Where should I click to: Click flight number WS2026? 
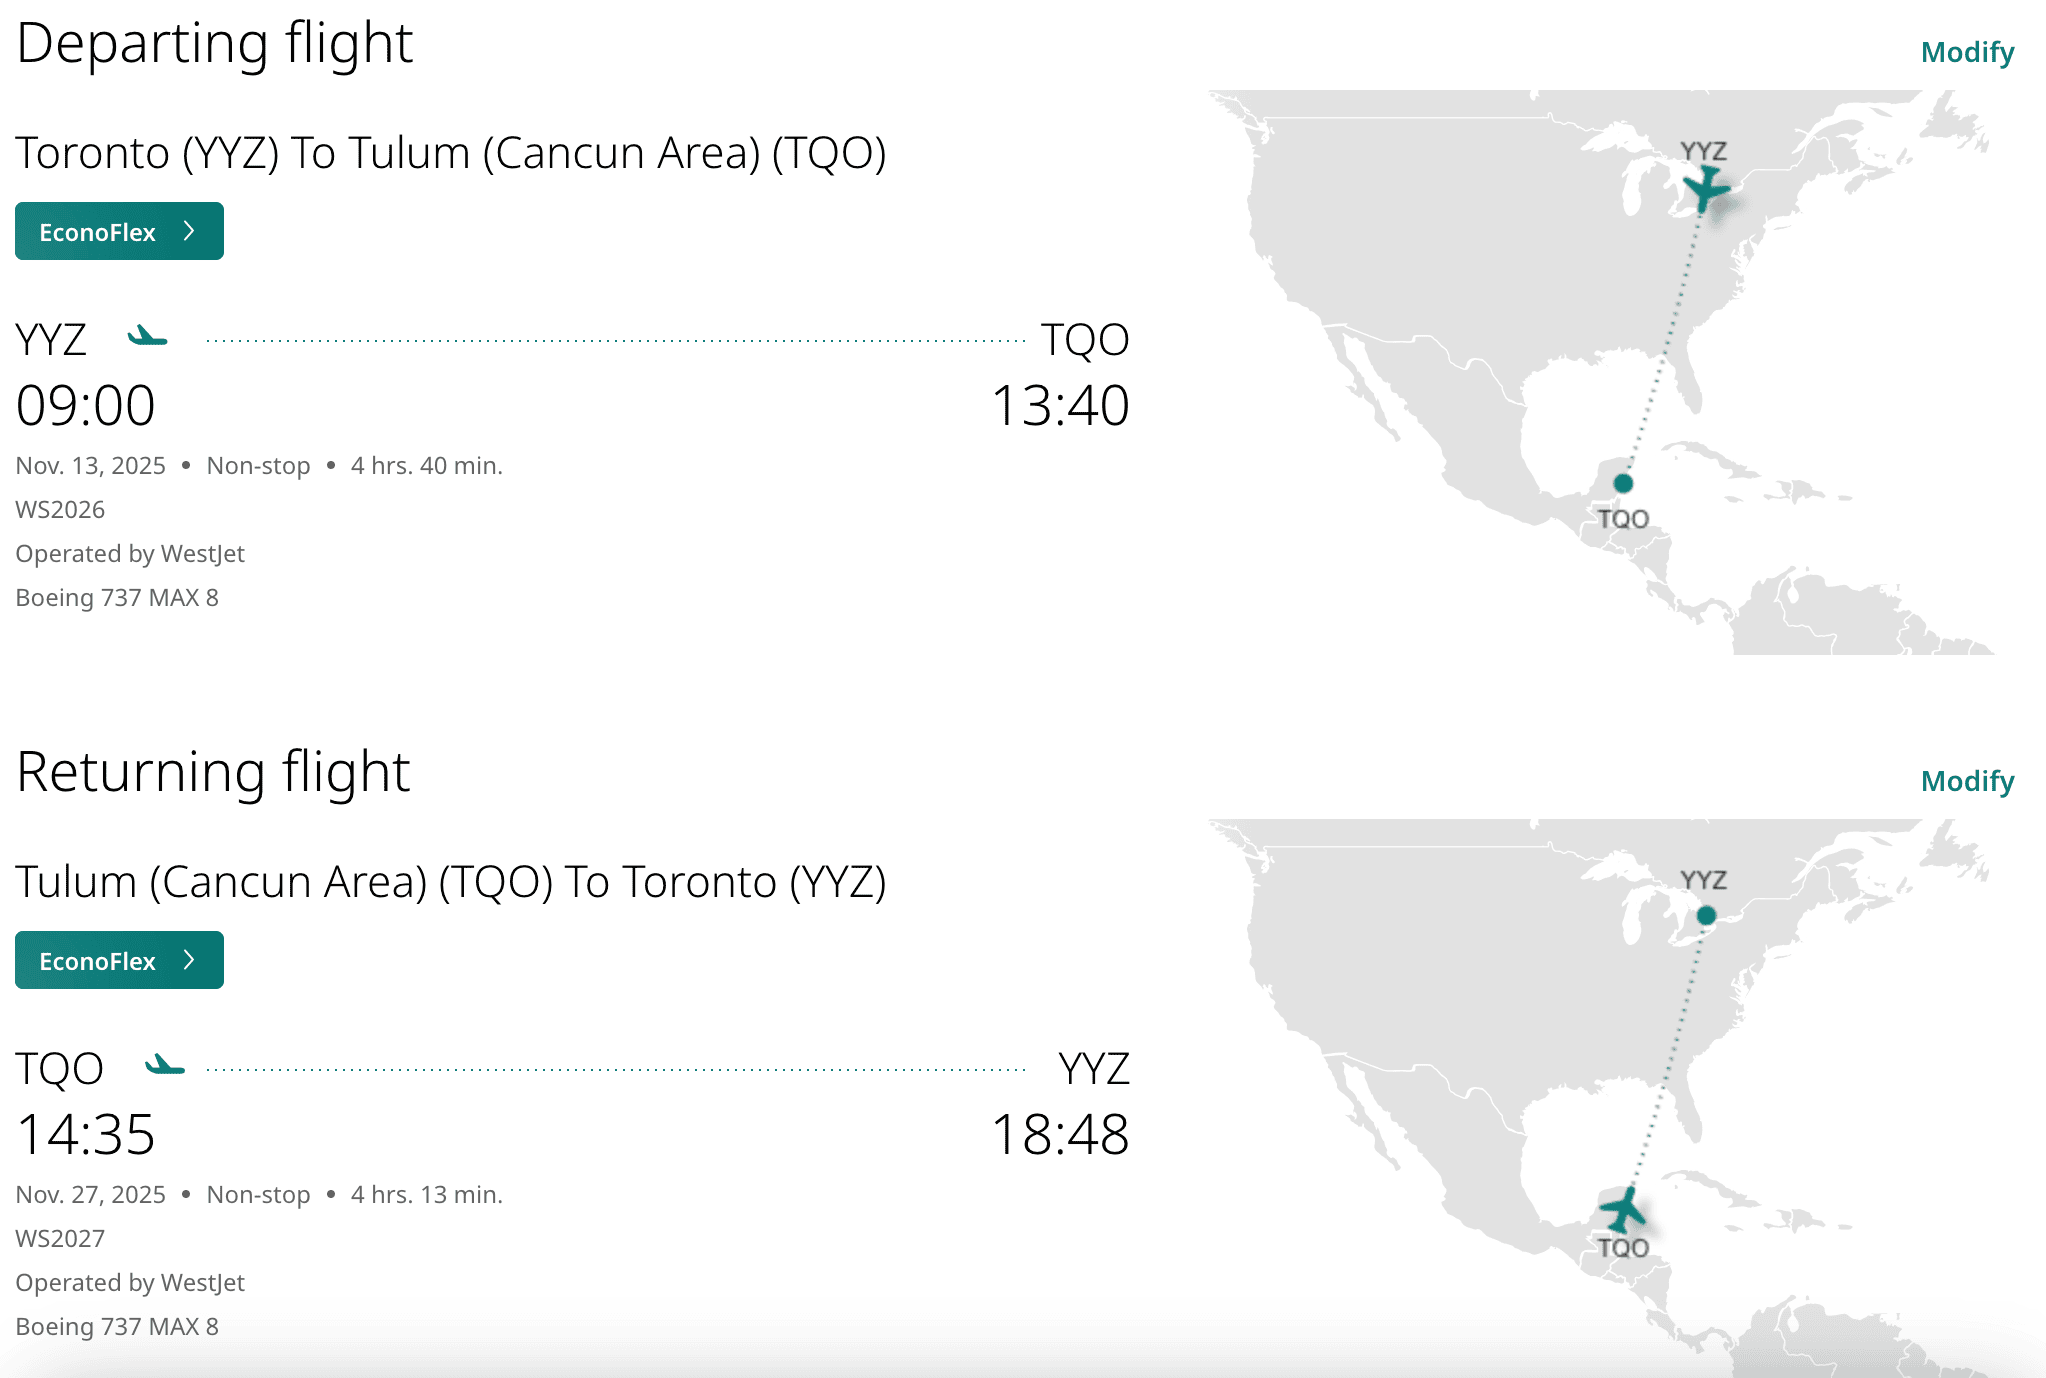pyautogui.click(x=60, y=509)
